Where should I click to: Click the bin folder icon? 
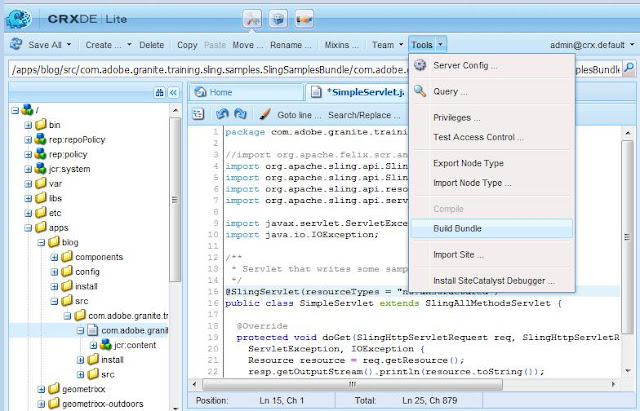(x=40, y=124)
